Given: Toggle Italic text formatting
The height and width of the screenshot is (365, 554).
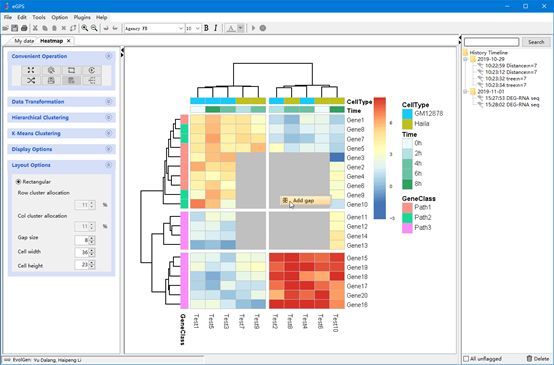Looking at the screenshot, I should (216, 28).
